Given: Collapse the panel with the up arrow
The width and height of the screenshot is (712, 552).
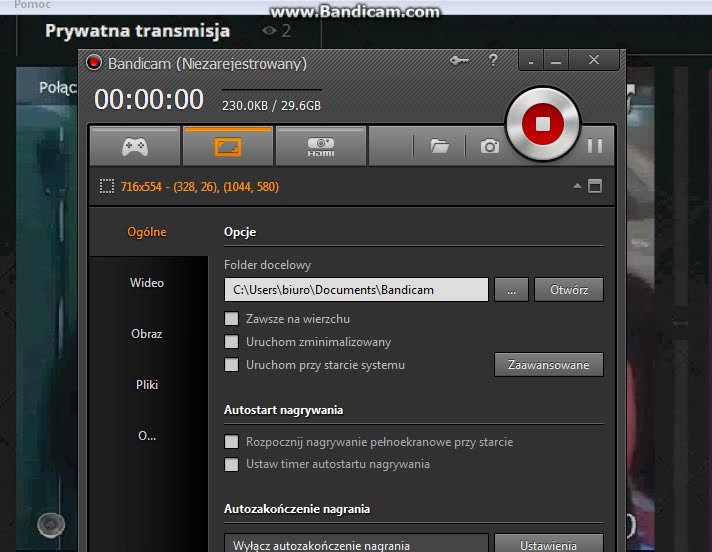Looking at the screenshot, I should pos(577,186).
